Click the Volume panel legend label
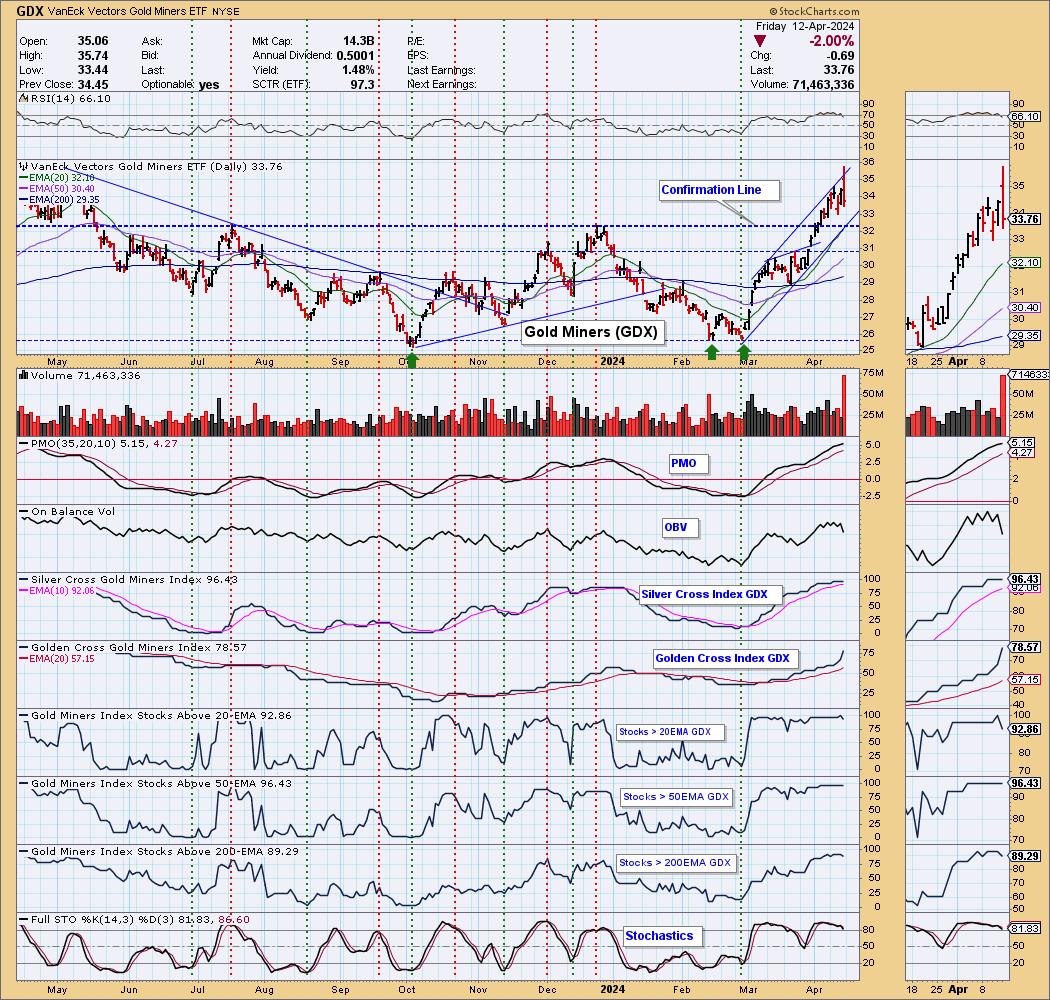 click(80, 376)
